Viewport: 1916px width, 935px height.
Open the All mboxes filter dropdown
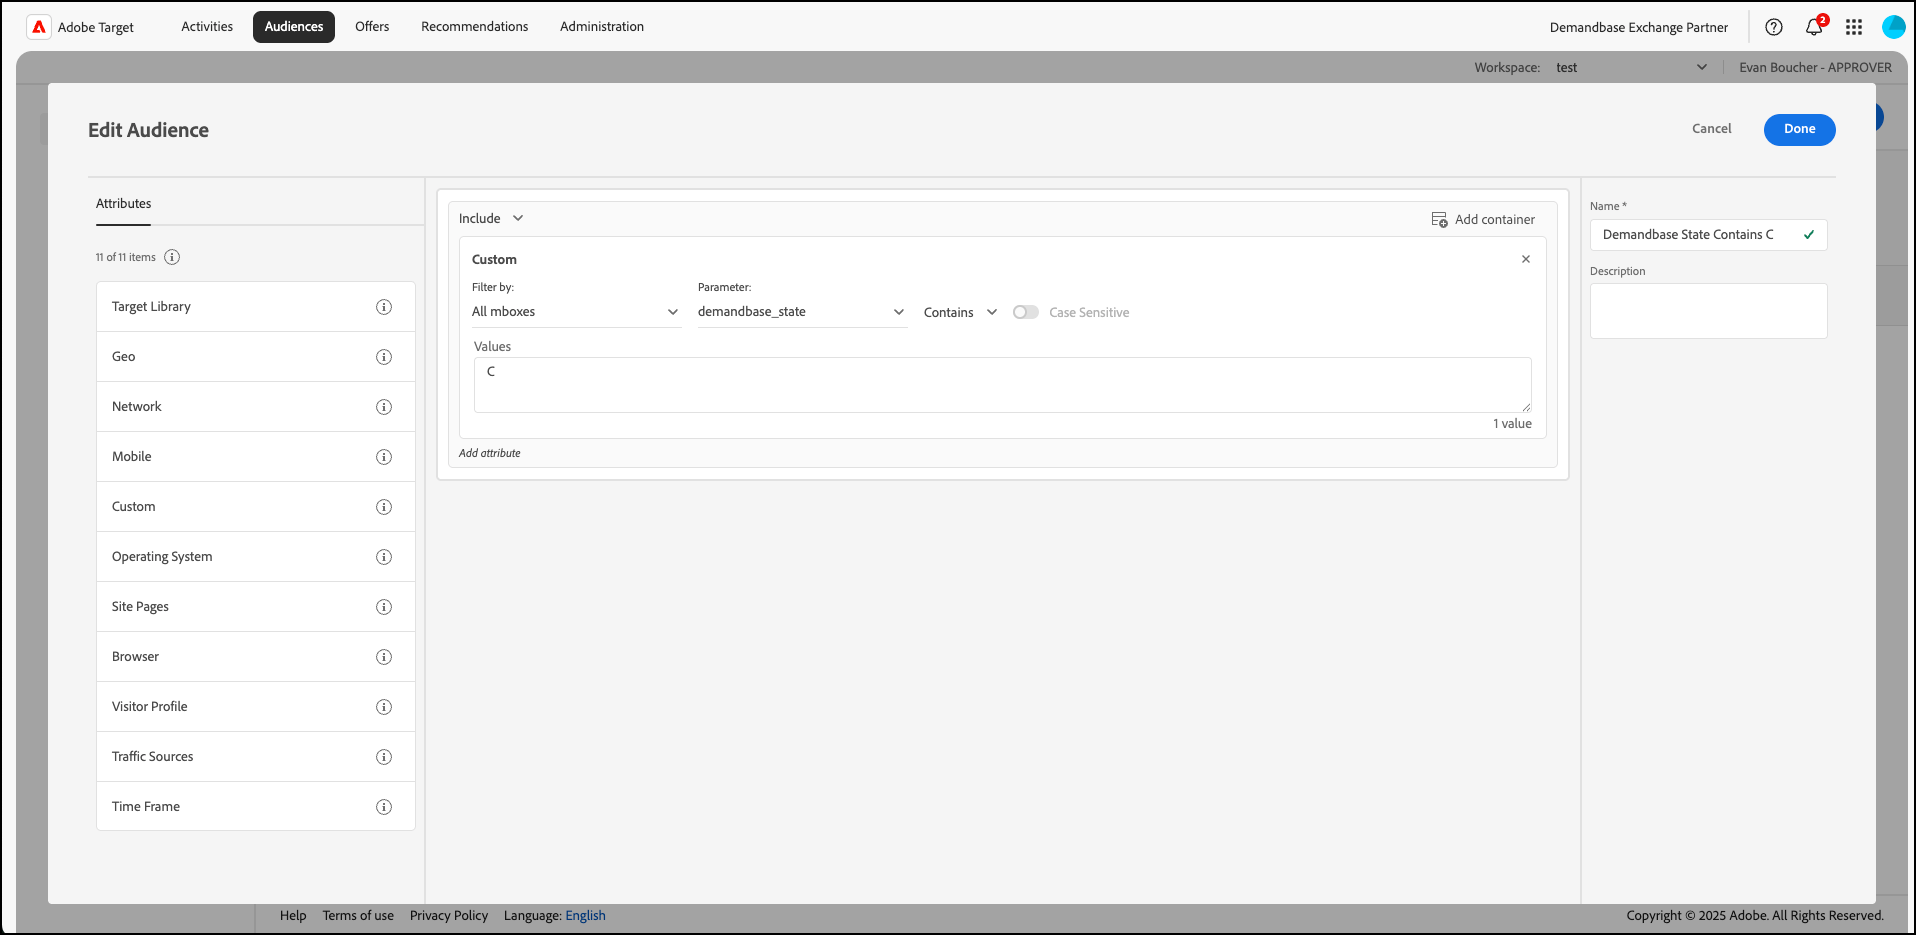(575, 312)
